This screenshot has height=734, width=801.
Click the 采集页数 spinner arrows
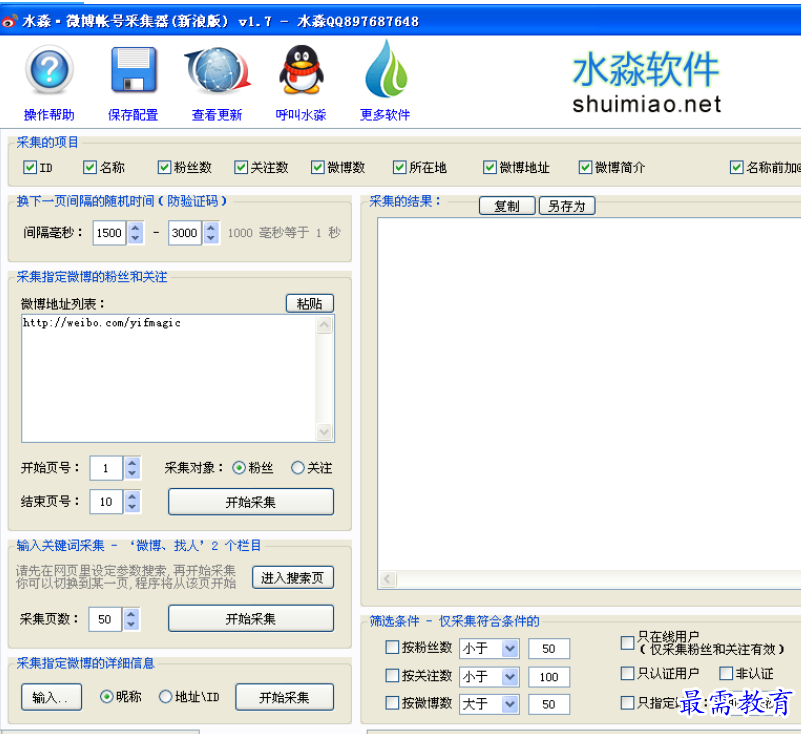[131, 619]
